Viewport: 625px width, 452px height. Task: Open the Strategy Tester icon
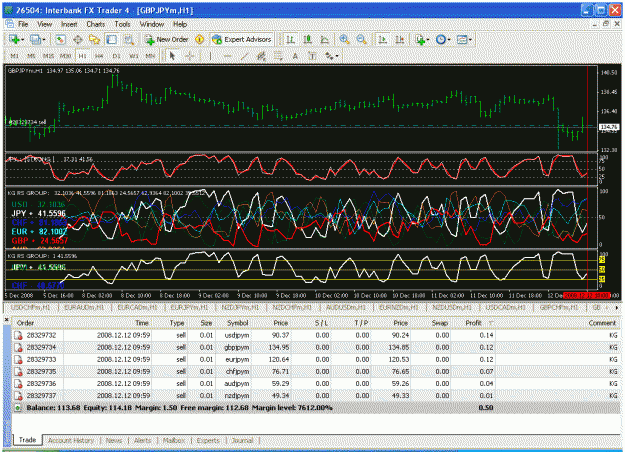(128, 39)
